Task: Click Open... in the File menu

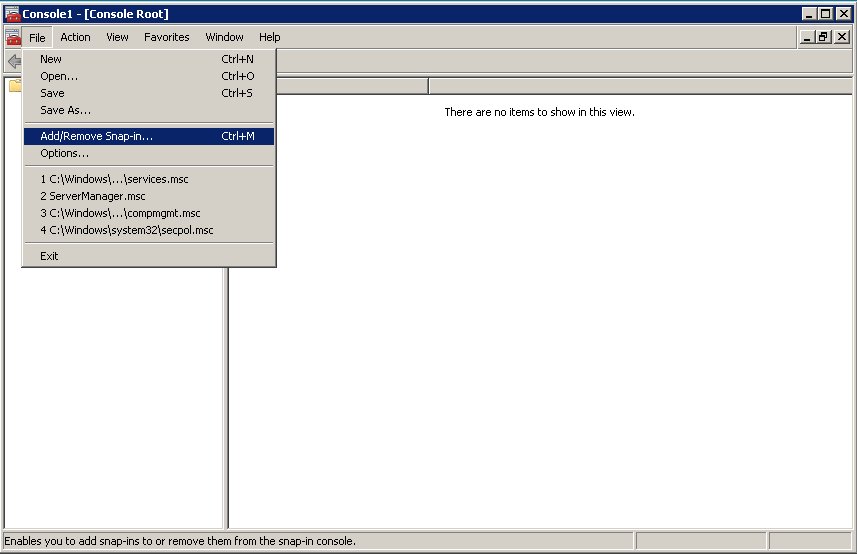Action: [59, 76]
